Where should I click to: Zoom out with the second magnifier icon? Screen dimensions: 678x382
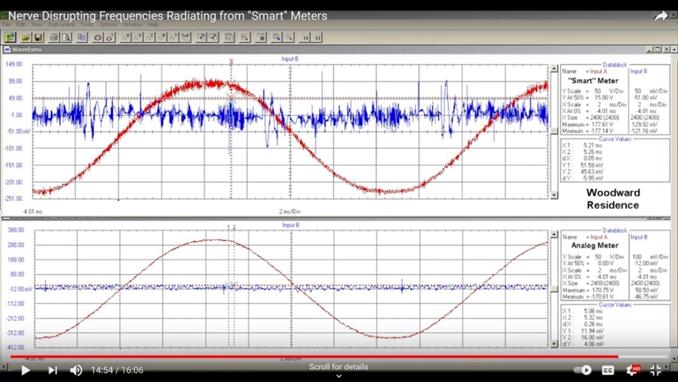(x=289, y=38)
